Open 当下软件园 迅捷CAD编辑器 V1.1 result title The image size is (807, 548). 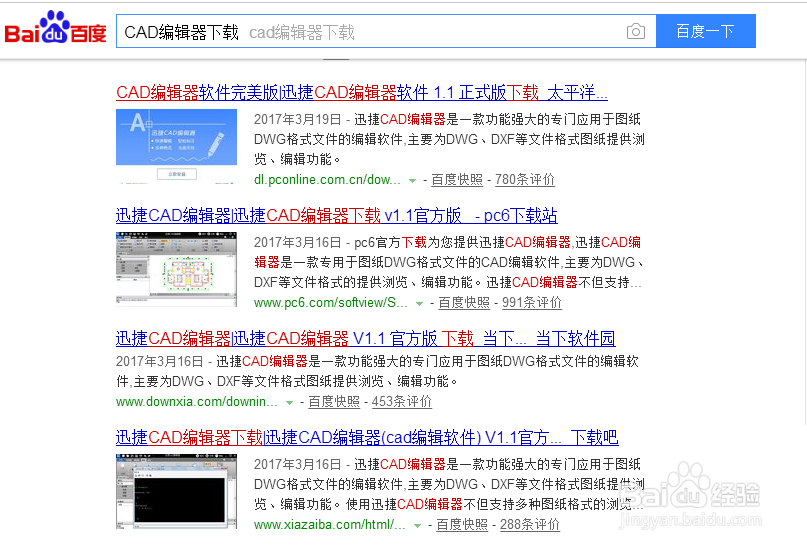(x=365, y=339)
